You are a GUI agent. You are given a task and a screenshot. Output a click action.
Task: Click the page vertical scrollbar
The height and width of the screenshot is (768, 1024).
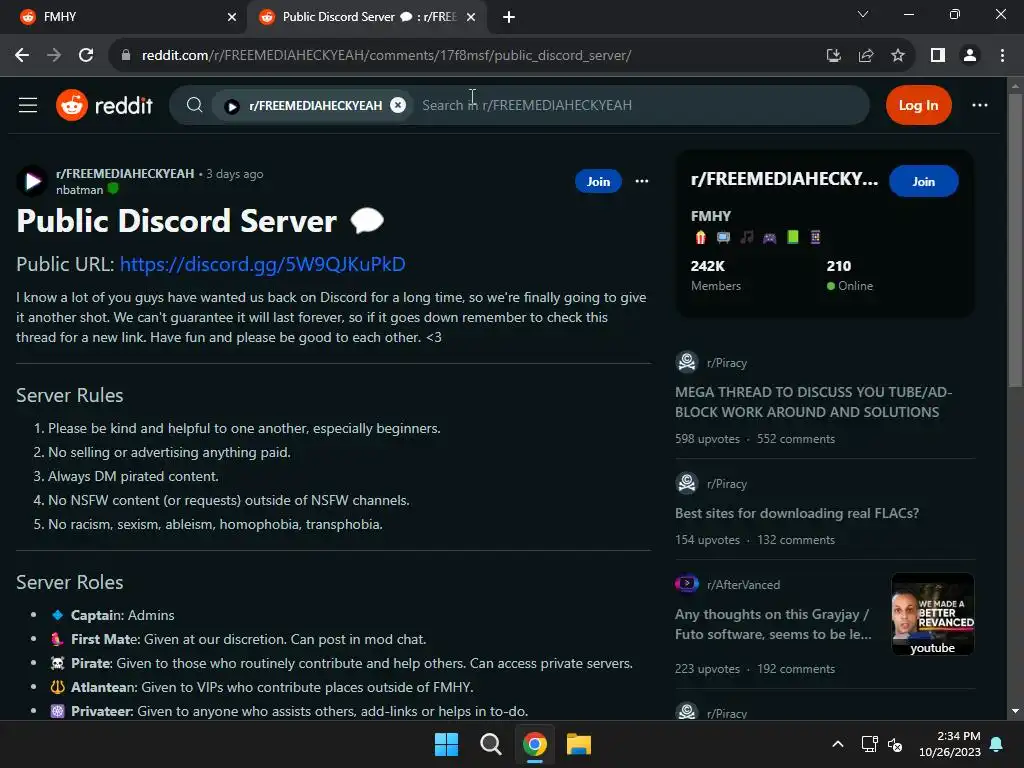pos(1015,240)
